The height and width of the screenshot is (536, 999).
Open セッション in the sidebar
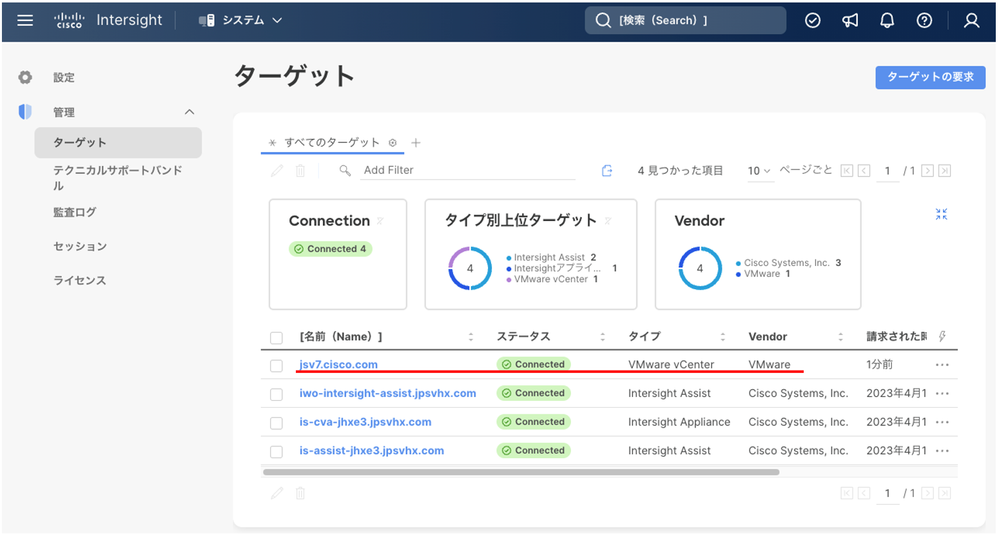click(80, 246)
